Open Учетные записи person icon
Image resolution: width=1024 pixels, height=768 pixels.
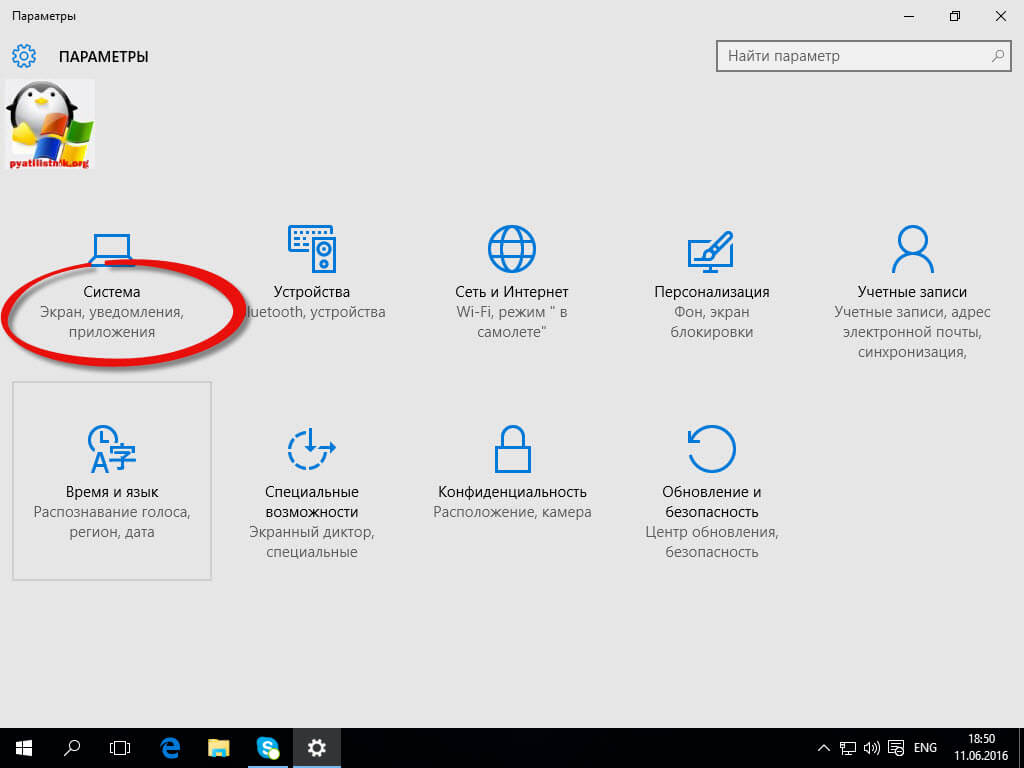[x=912, y=249]
